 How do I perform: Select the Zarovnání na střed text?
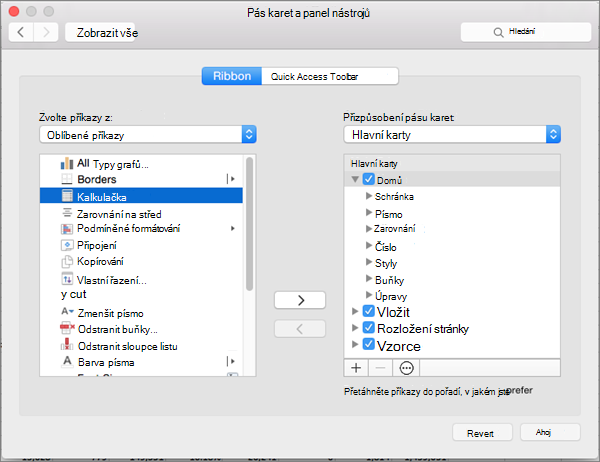(x=119, y=214)
